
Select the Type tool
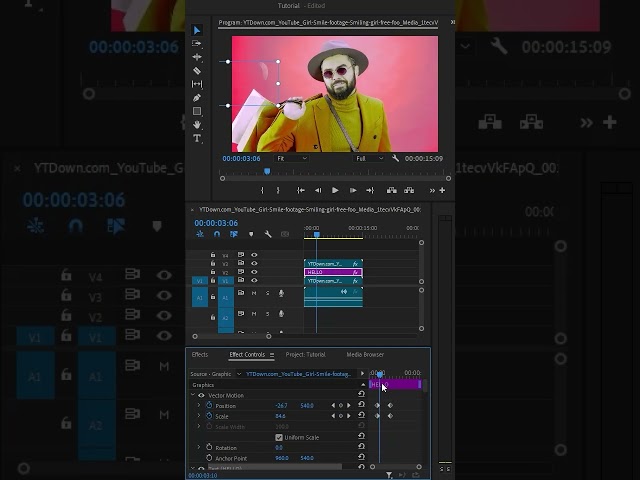point(197,138)
